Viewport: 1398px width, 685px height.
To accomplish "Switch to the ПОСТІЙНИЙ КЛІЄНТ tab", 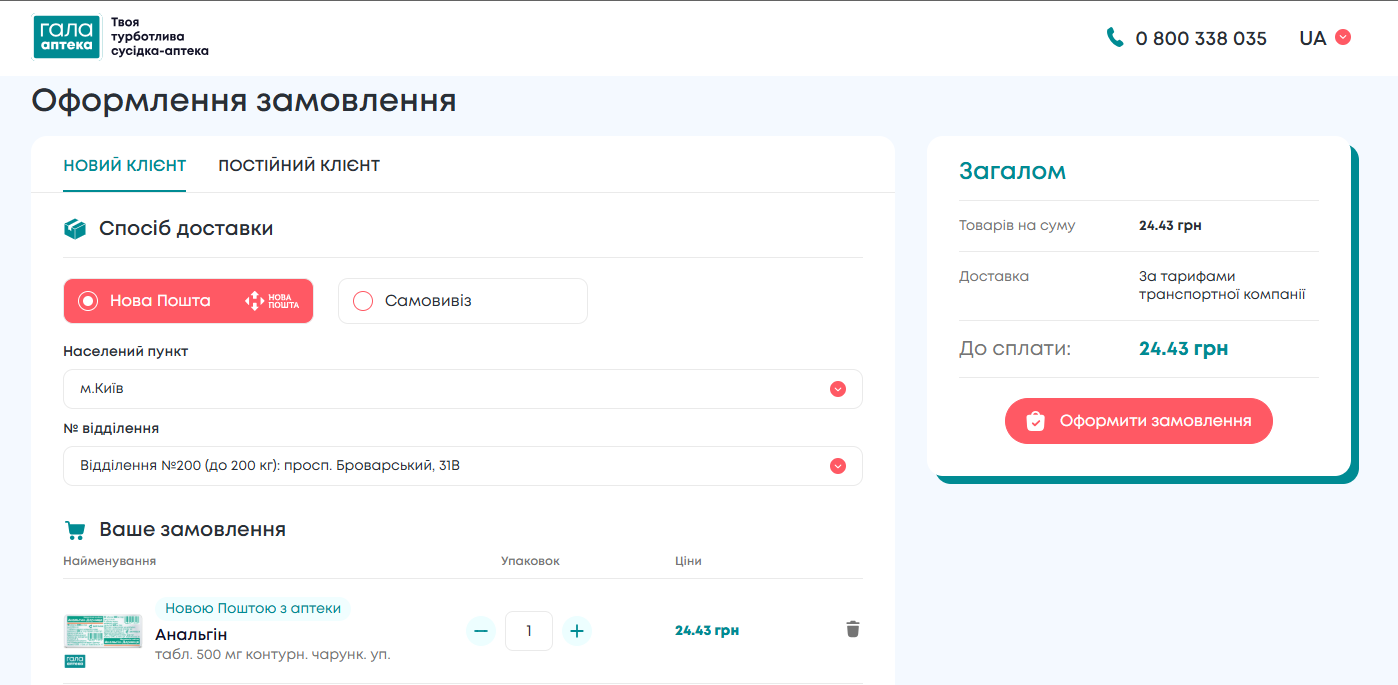I will pyautogui.click(x=299, y=165).
